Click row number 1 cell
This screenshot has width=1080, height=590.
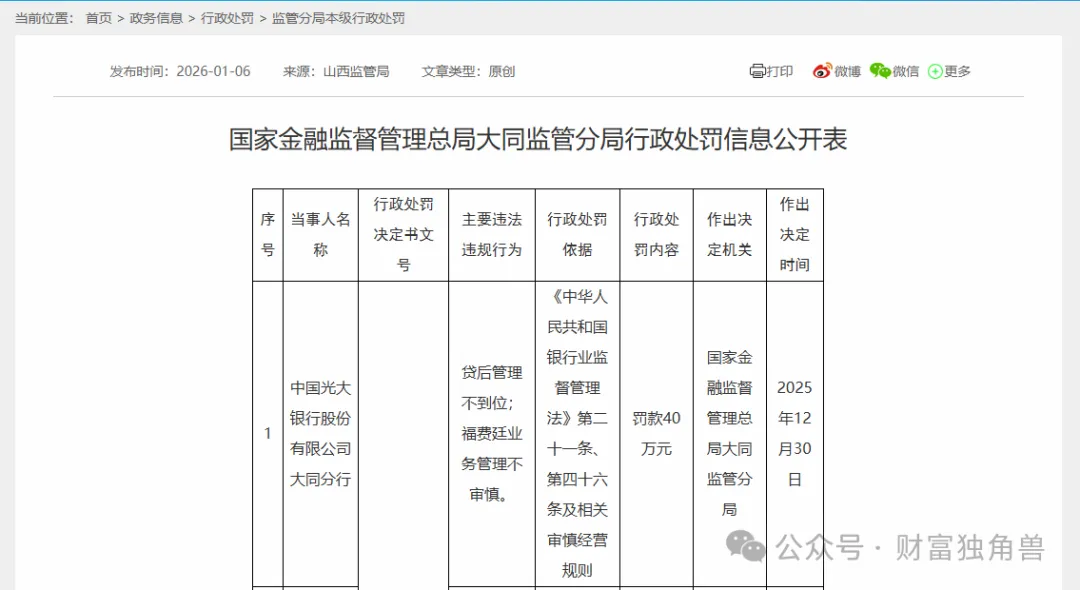pyautogui.click(x=268, y=434)
